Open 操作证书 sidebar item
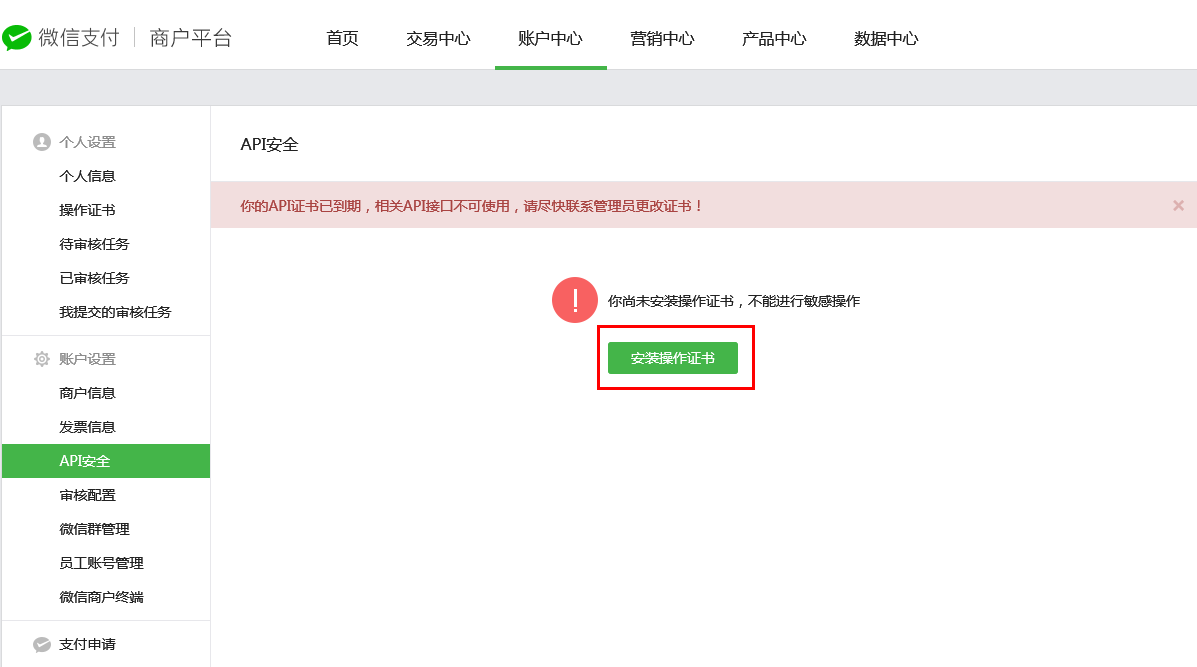This screenshot has width=1197, height=667. (88, 210)
